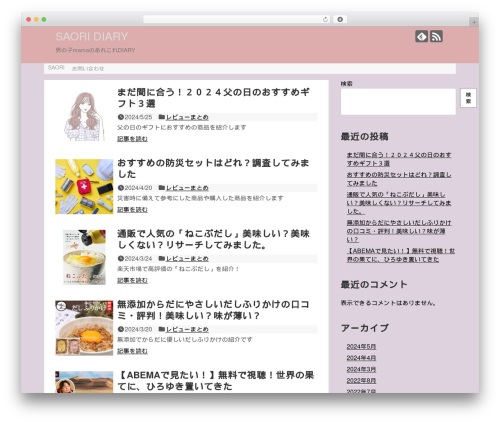The height and width of the screenshot is (423, 500).
Task: Click the 検索 search button
Action: pyautogui.click(x=468, y=98)
